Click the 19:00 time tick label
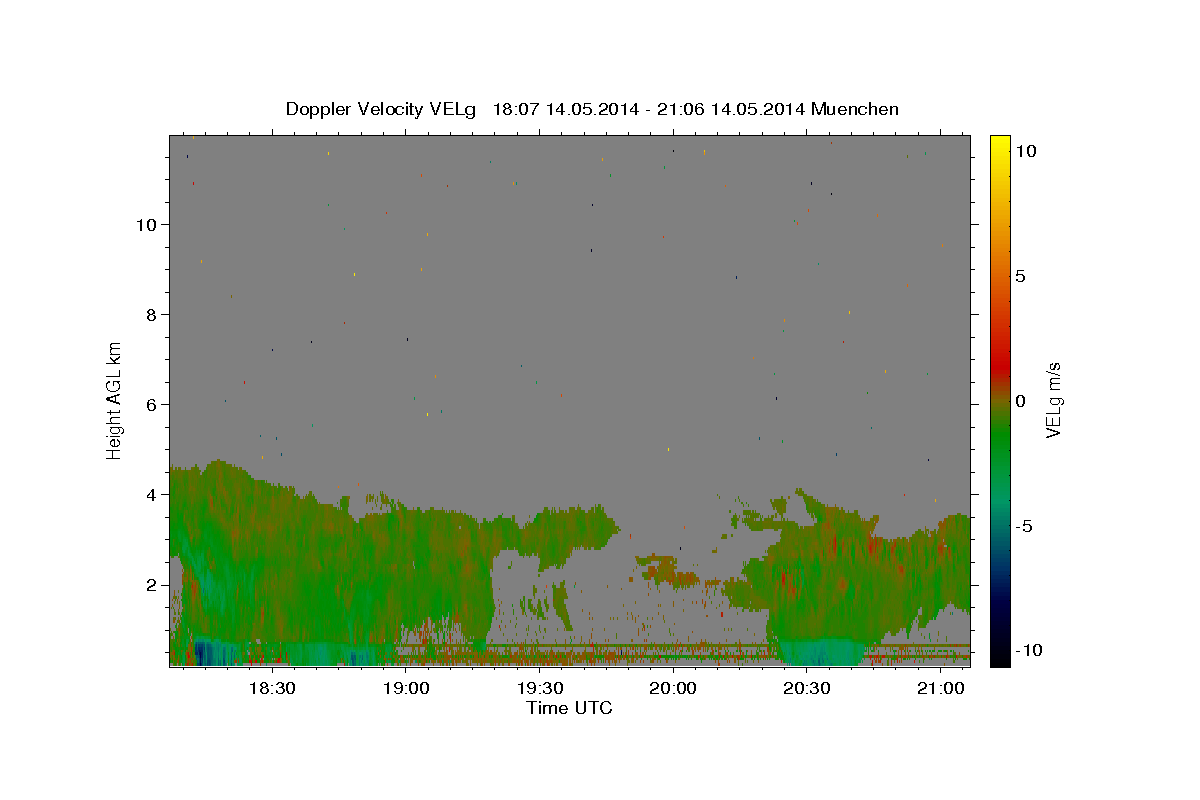This screenshot has height=800, width=1200. click(x=406, y=688)
